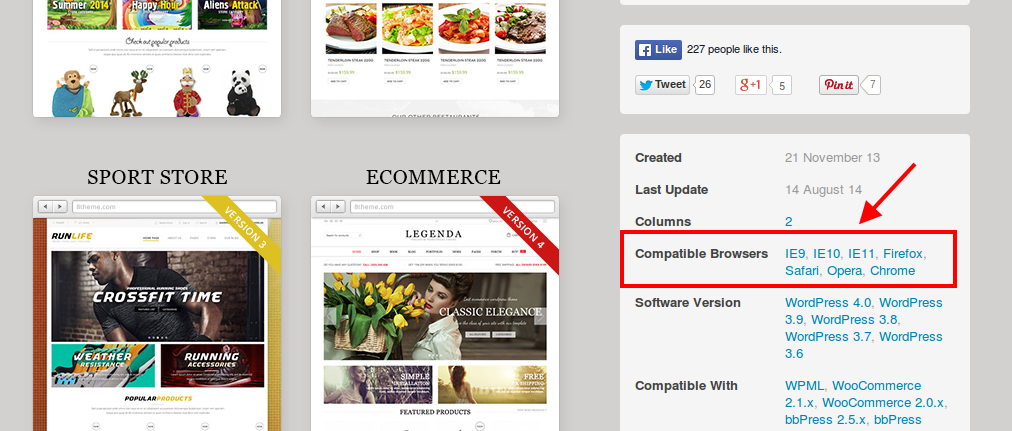Open the Ecommerce Legenda preview thumbnail
The width and height of the screenshot is (1012, 431).
pos(435,313)
